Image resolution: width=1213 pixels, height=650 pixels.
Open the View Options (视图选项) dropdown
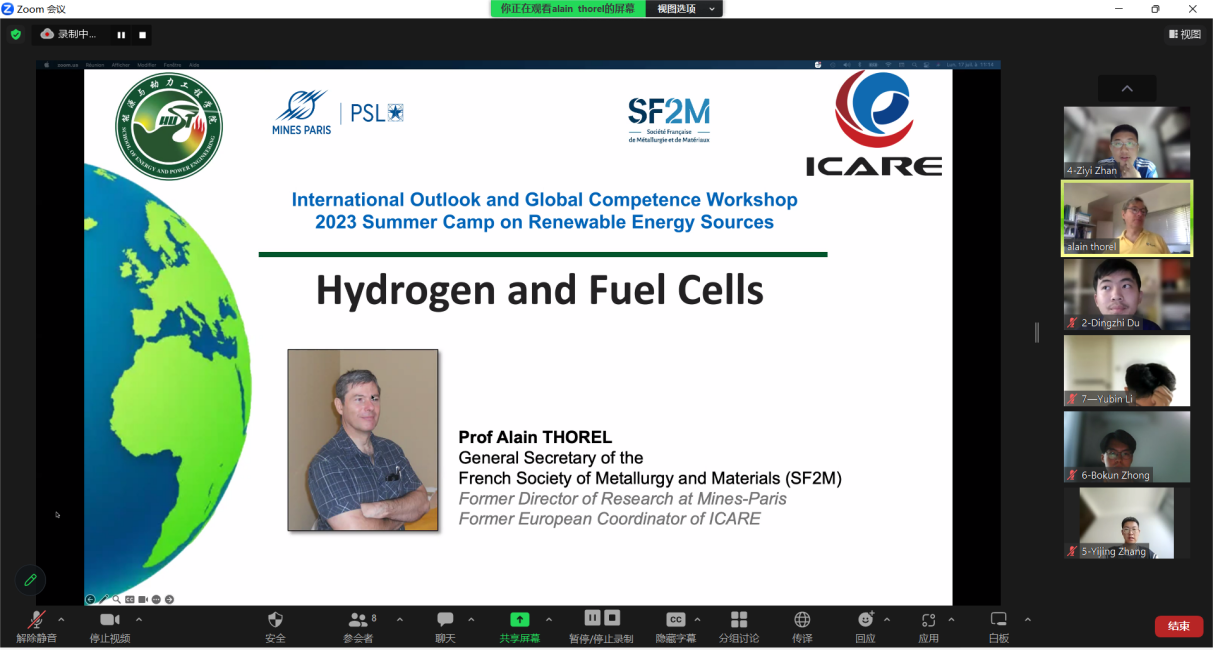685,9
